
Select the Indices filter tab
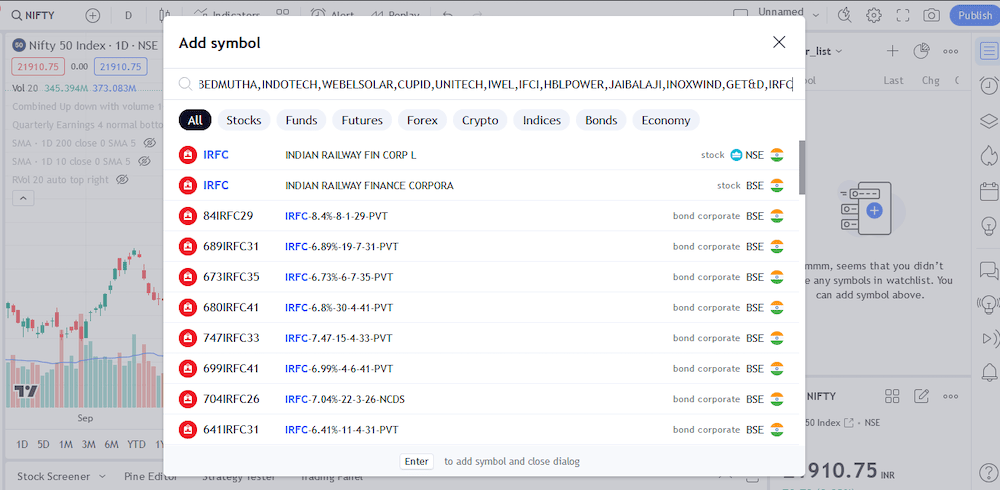[x=542, y=120]
